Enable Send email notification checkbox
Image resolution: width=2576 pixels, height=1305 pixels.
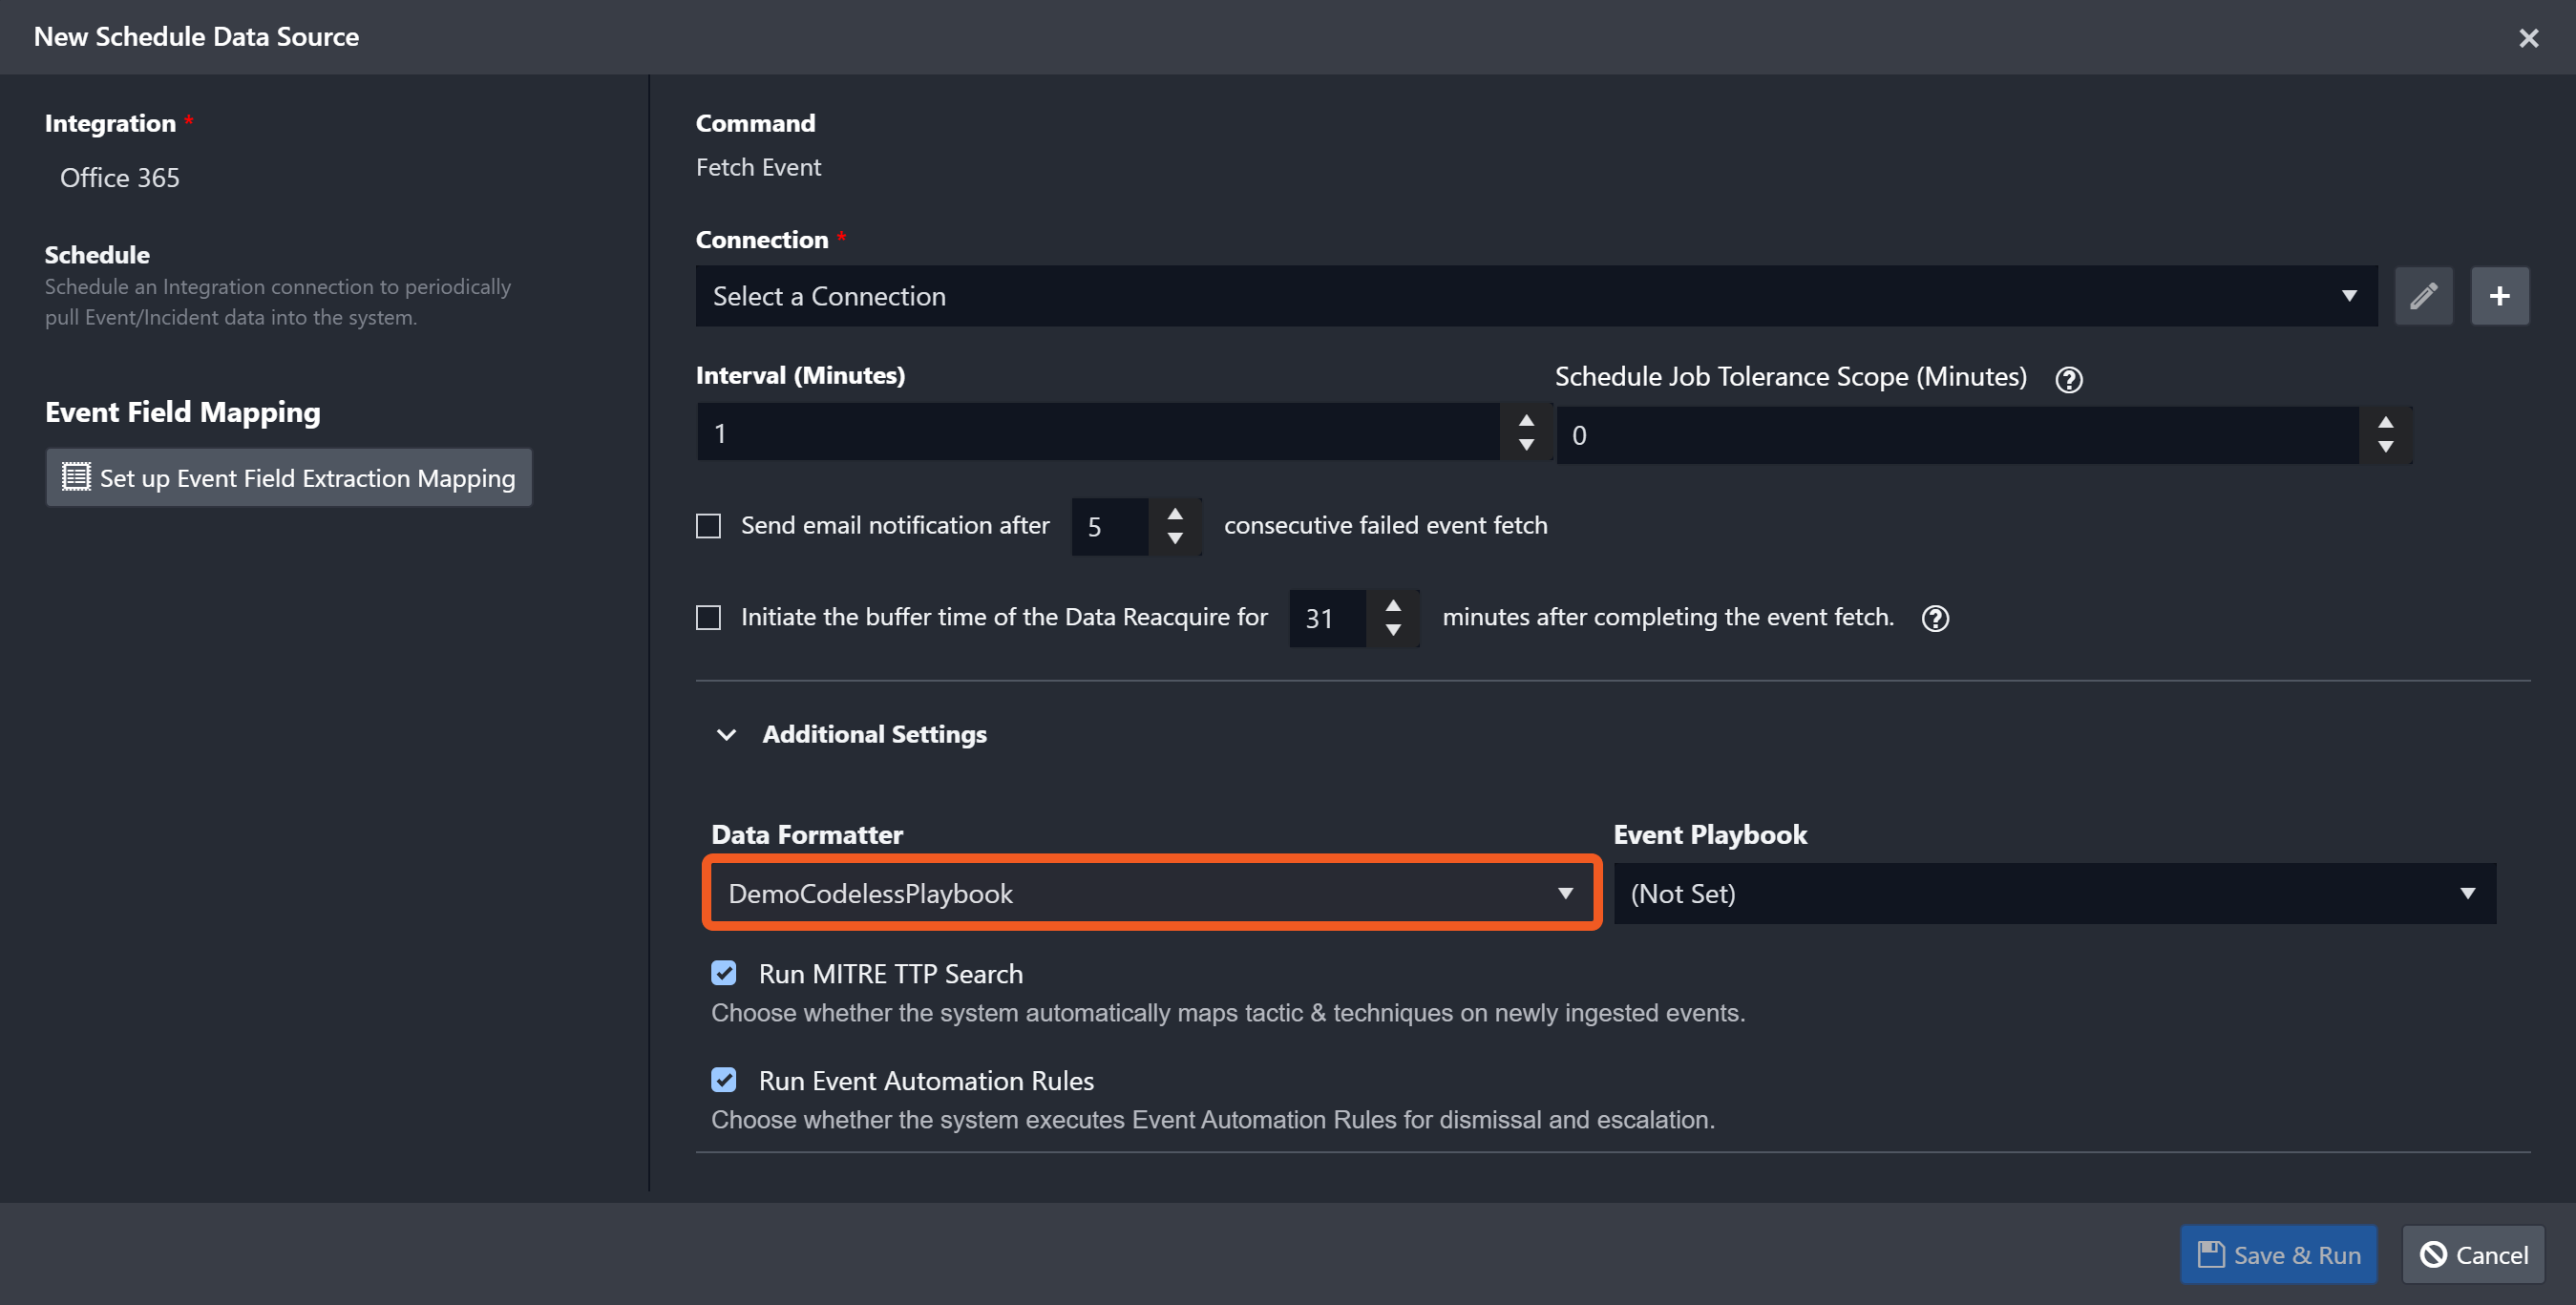(x=708, y=526)
